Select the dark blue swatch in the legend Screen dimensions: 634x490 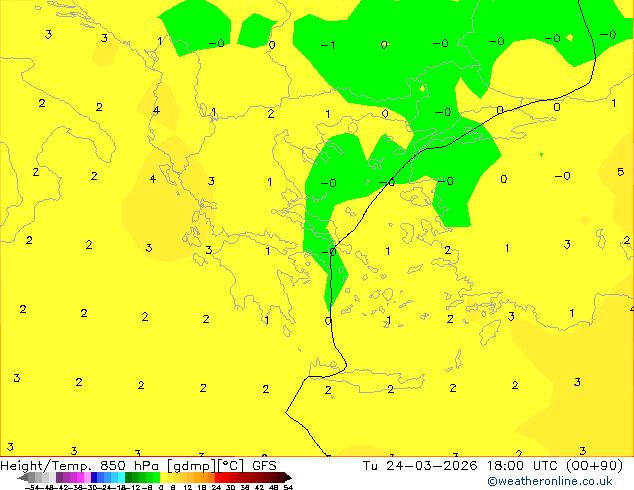click(94, 477)
